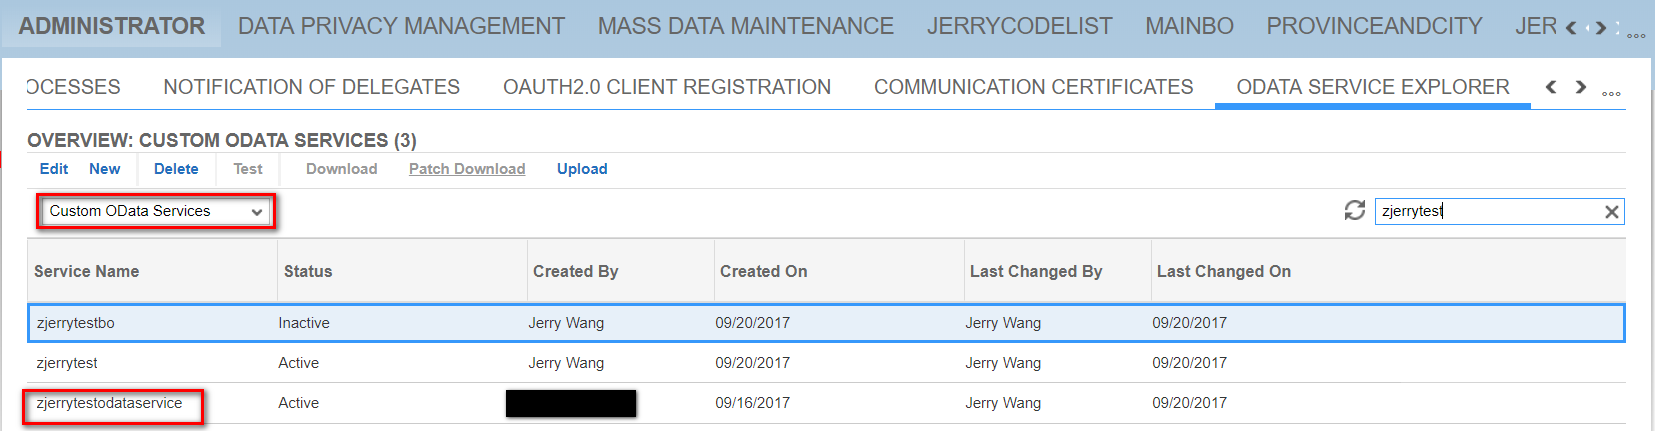Open the subtab overflow ellipsis menu
The width and height of the screenshot is (1655, 431).
[1611, 93]
